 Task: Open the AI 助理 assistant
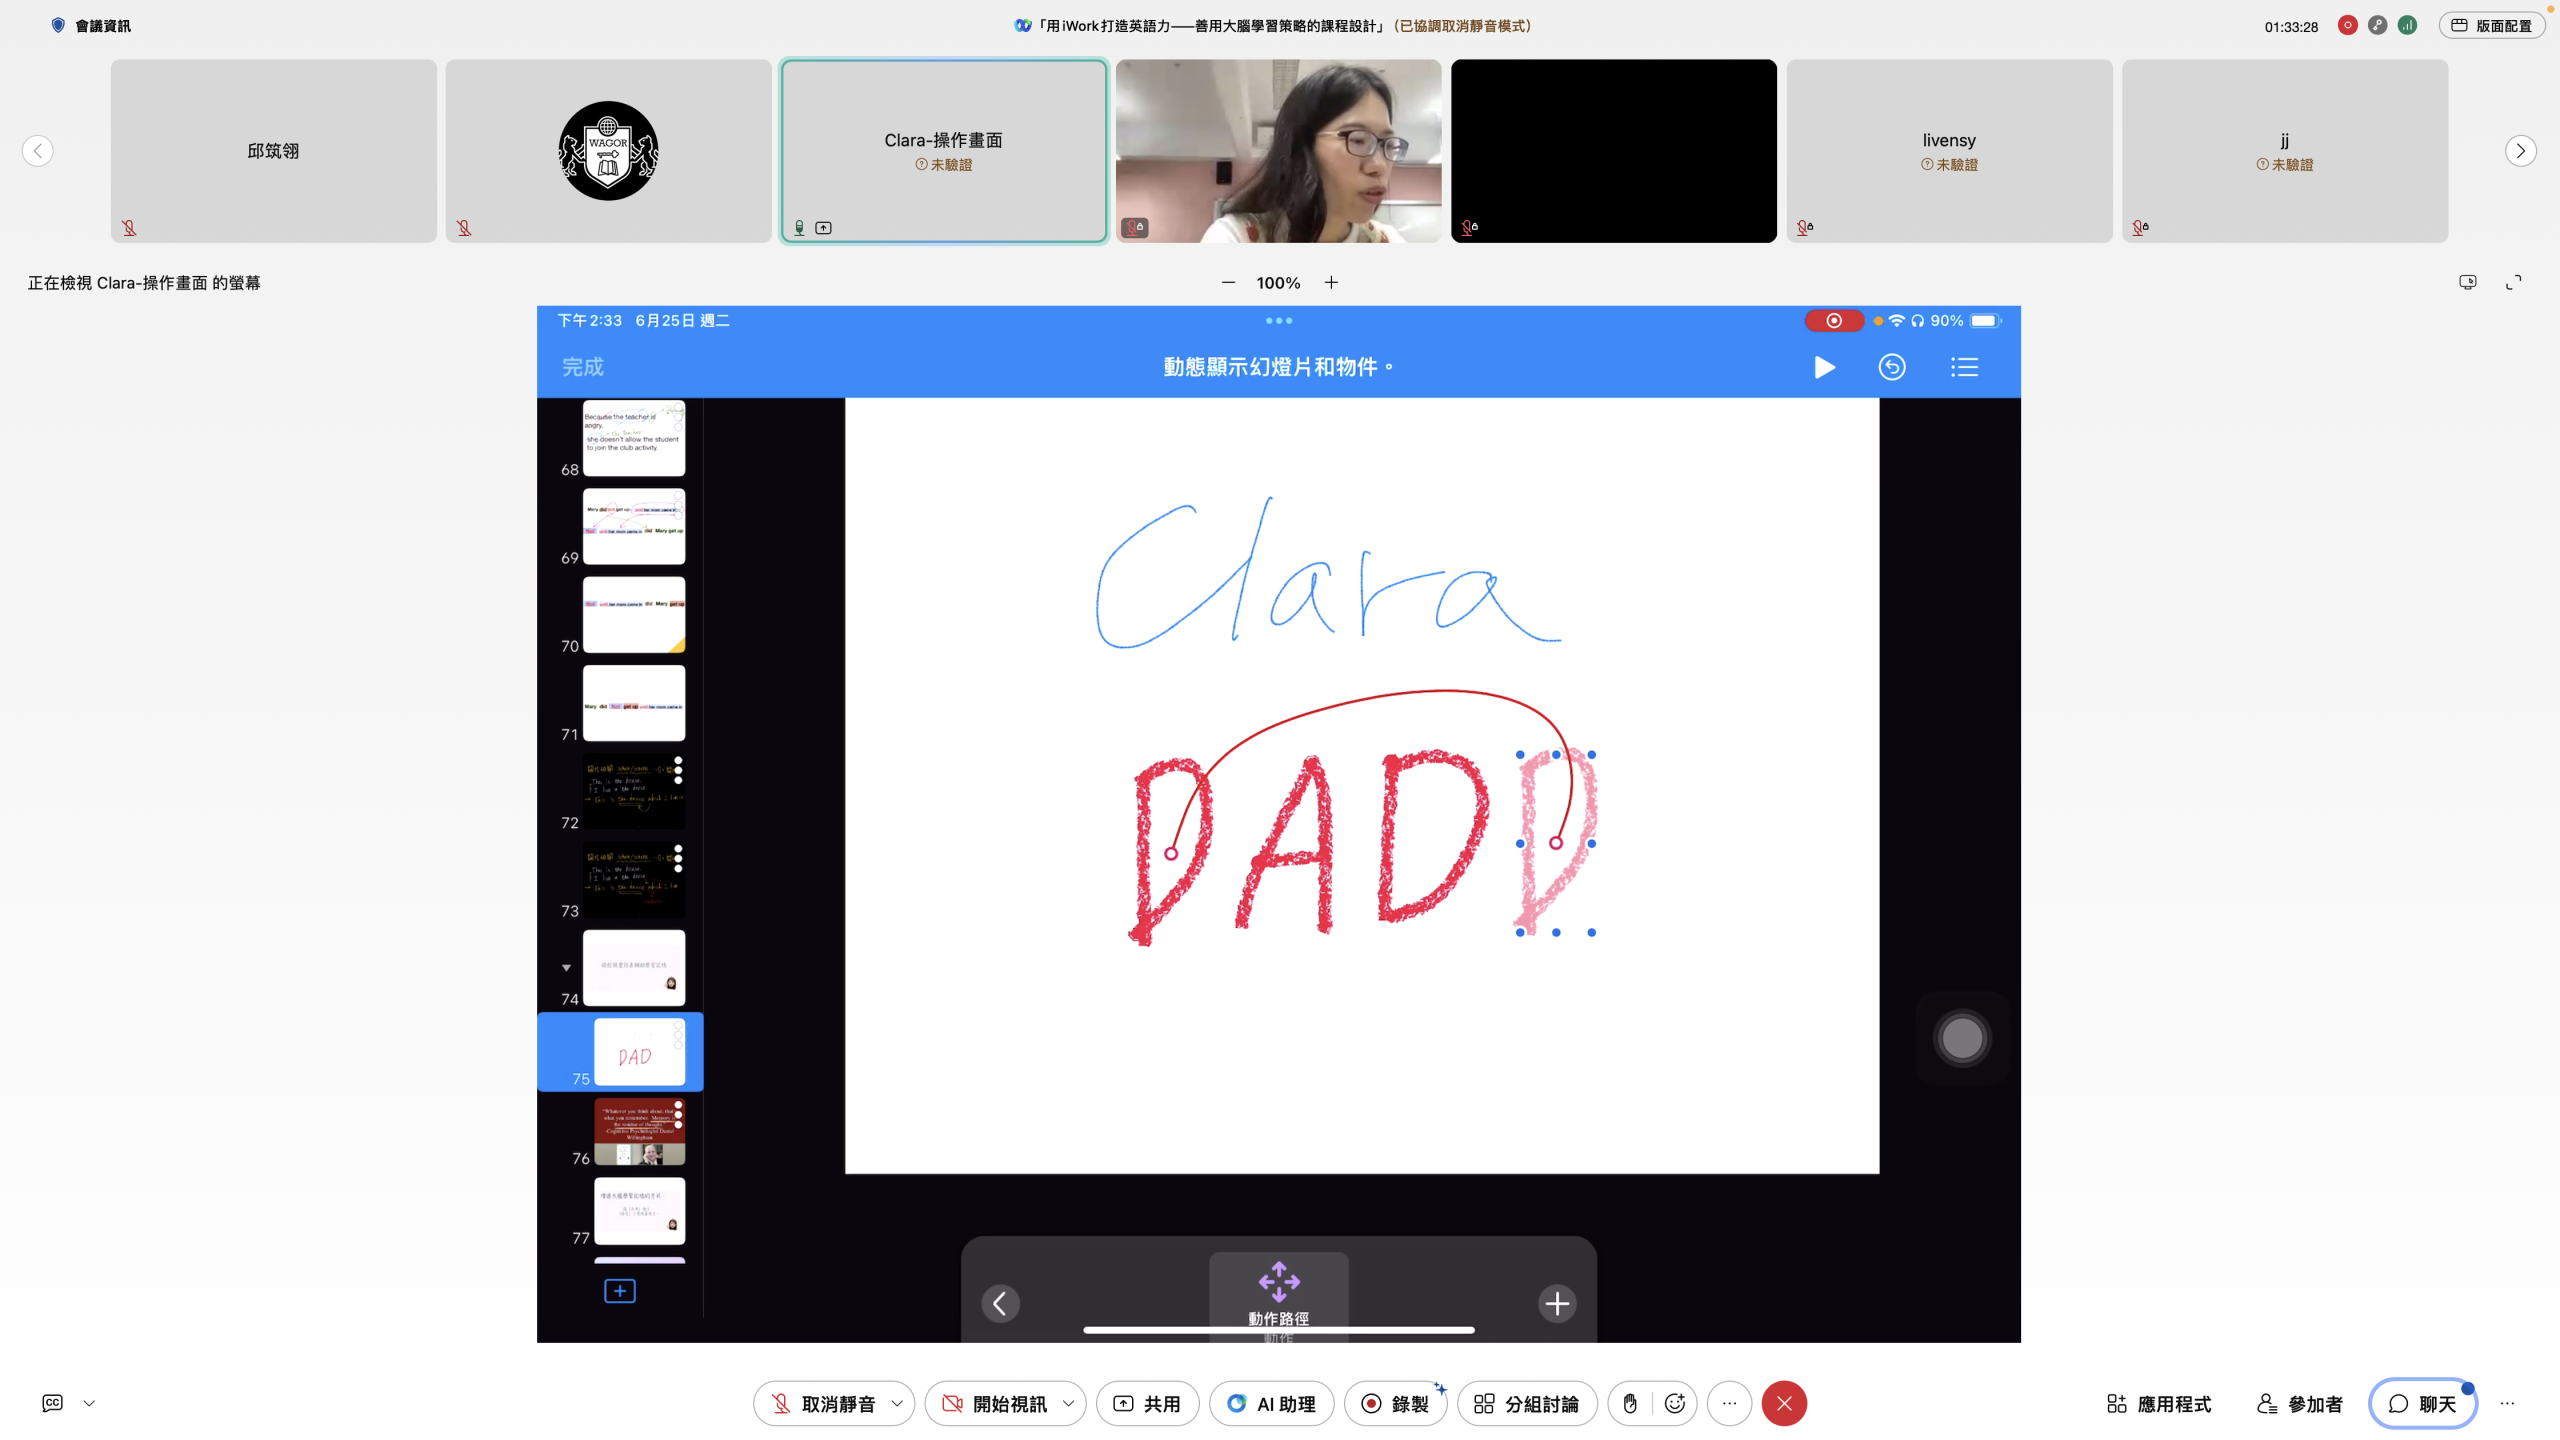[x=1271, y=1403]
